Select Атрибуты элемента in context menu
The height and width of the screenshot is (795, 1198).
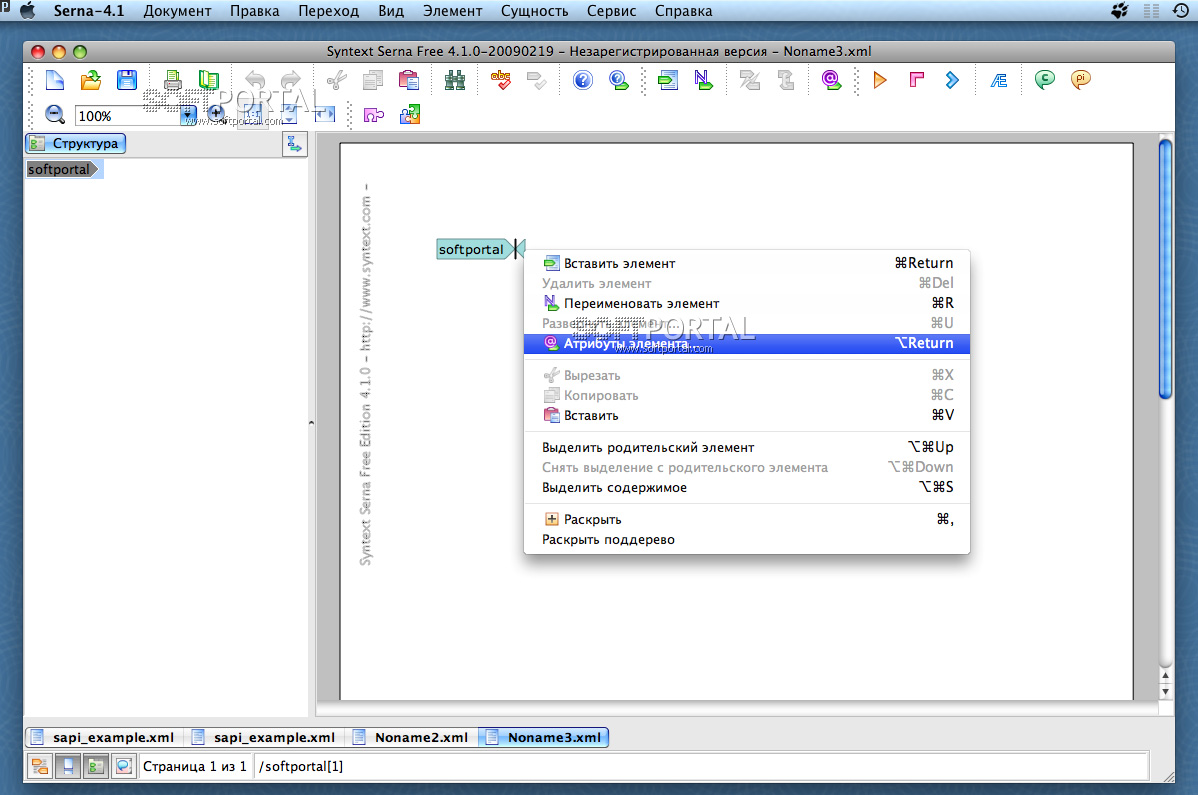pos(746,344)
